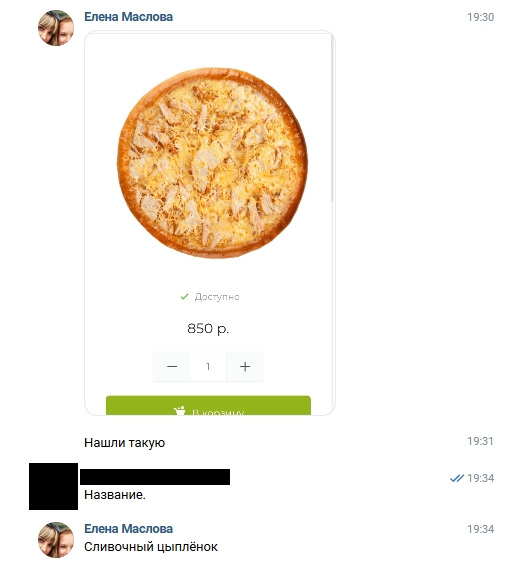Click the scrollbar inside the pizza screenshot
Viewport: 506px width, 568px height.
332,118
